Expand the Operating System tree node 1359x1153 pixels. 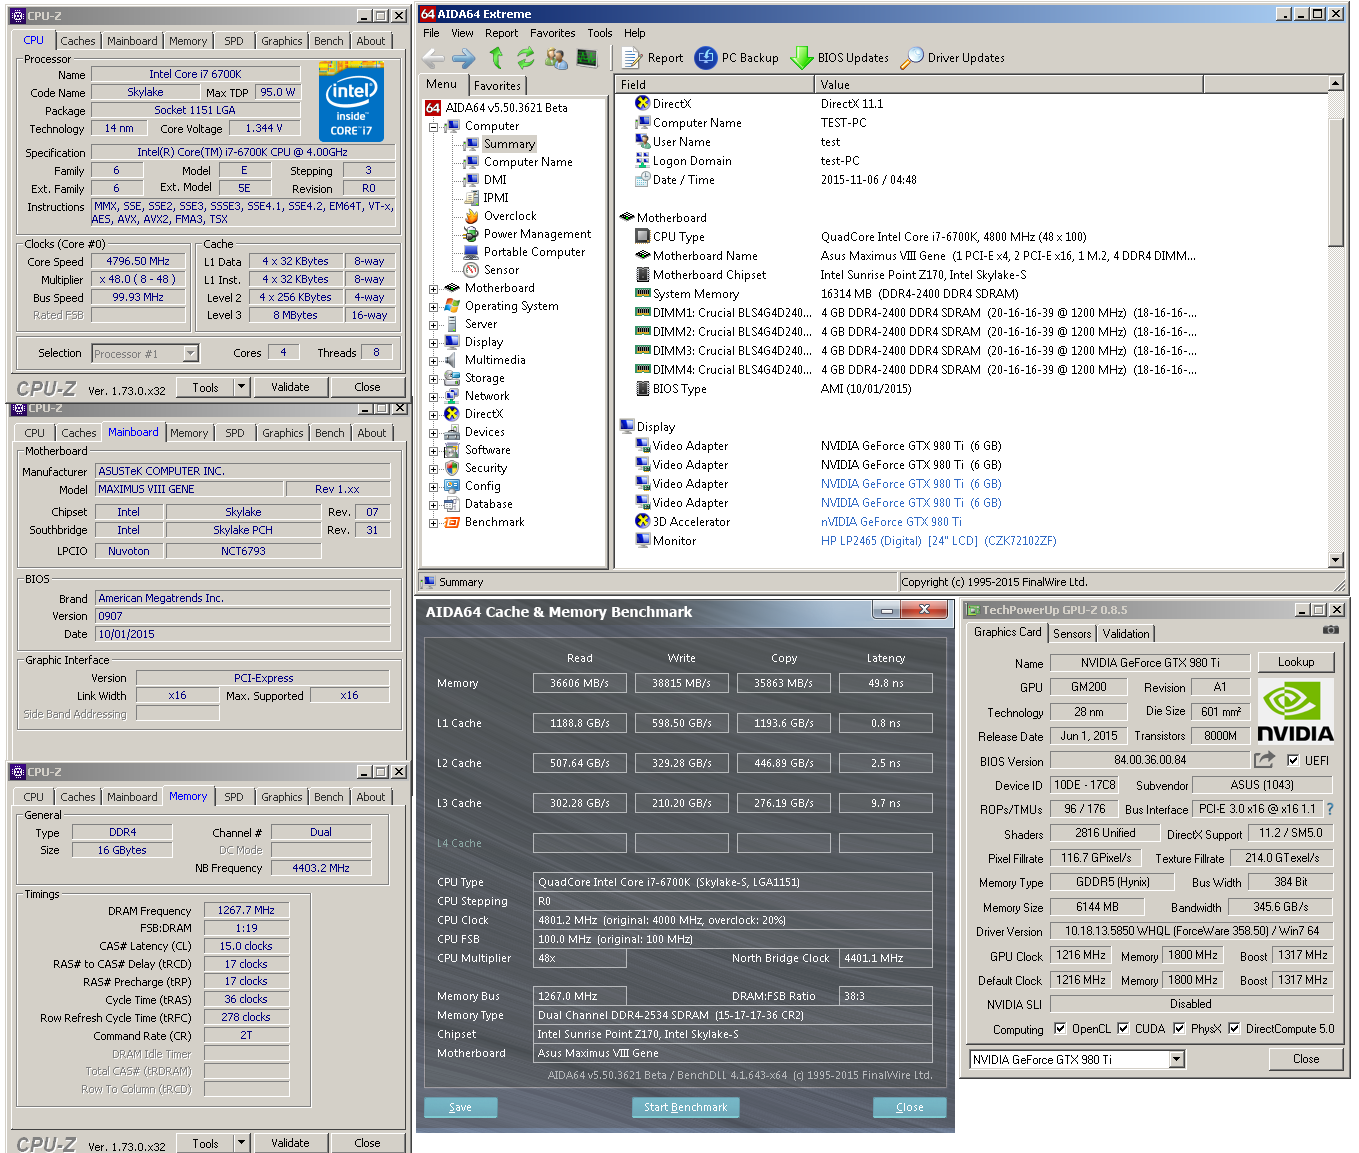point(433,307)
